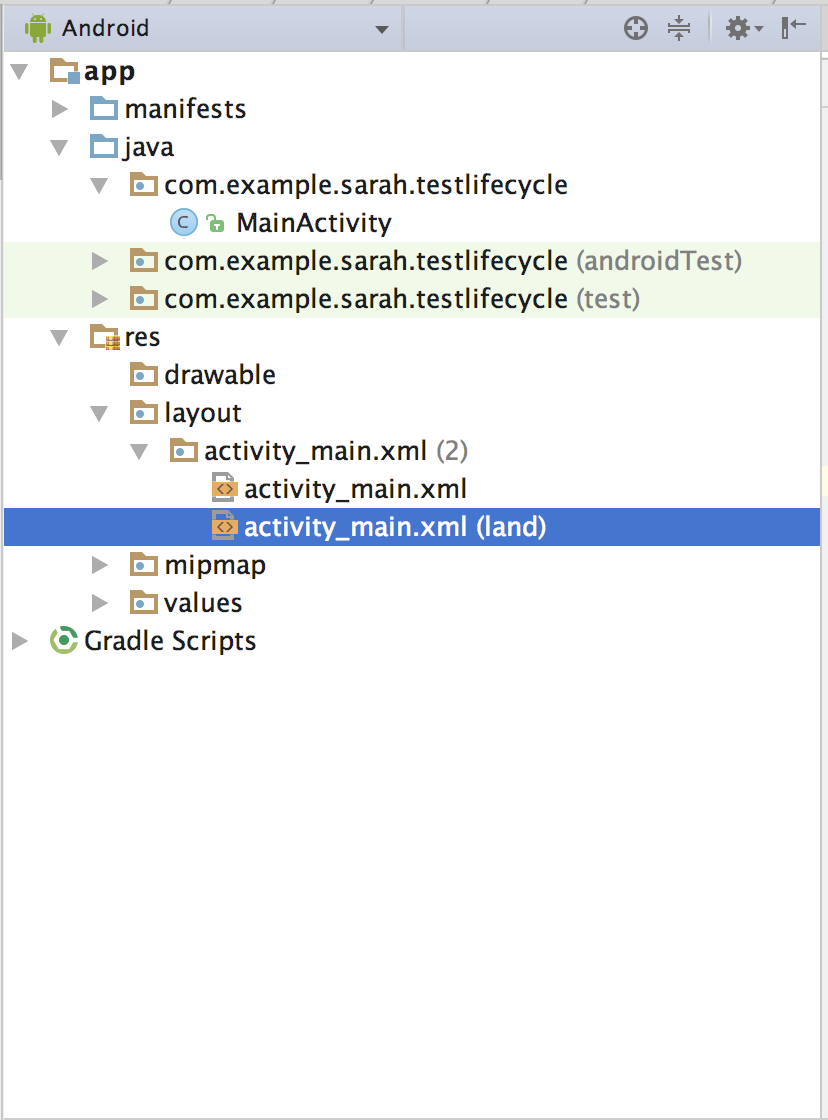828x1120 pixels.
Task: Click the res folder icon
Action: (104, 336)
